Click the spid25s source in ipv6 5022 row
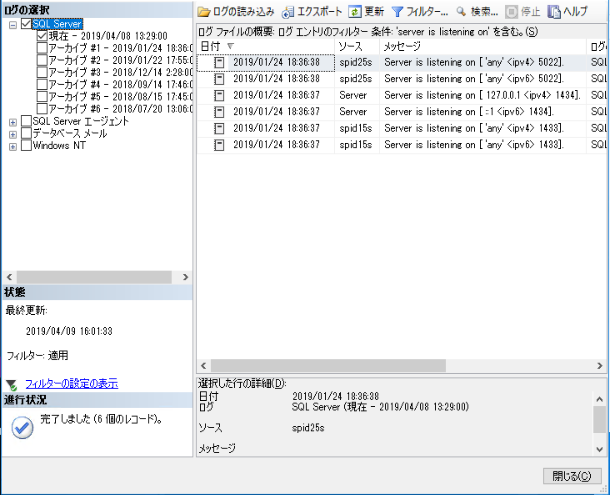Viewport: 610px width, 495px height. (x=356, y=79)
